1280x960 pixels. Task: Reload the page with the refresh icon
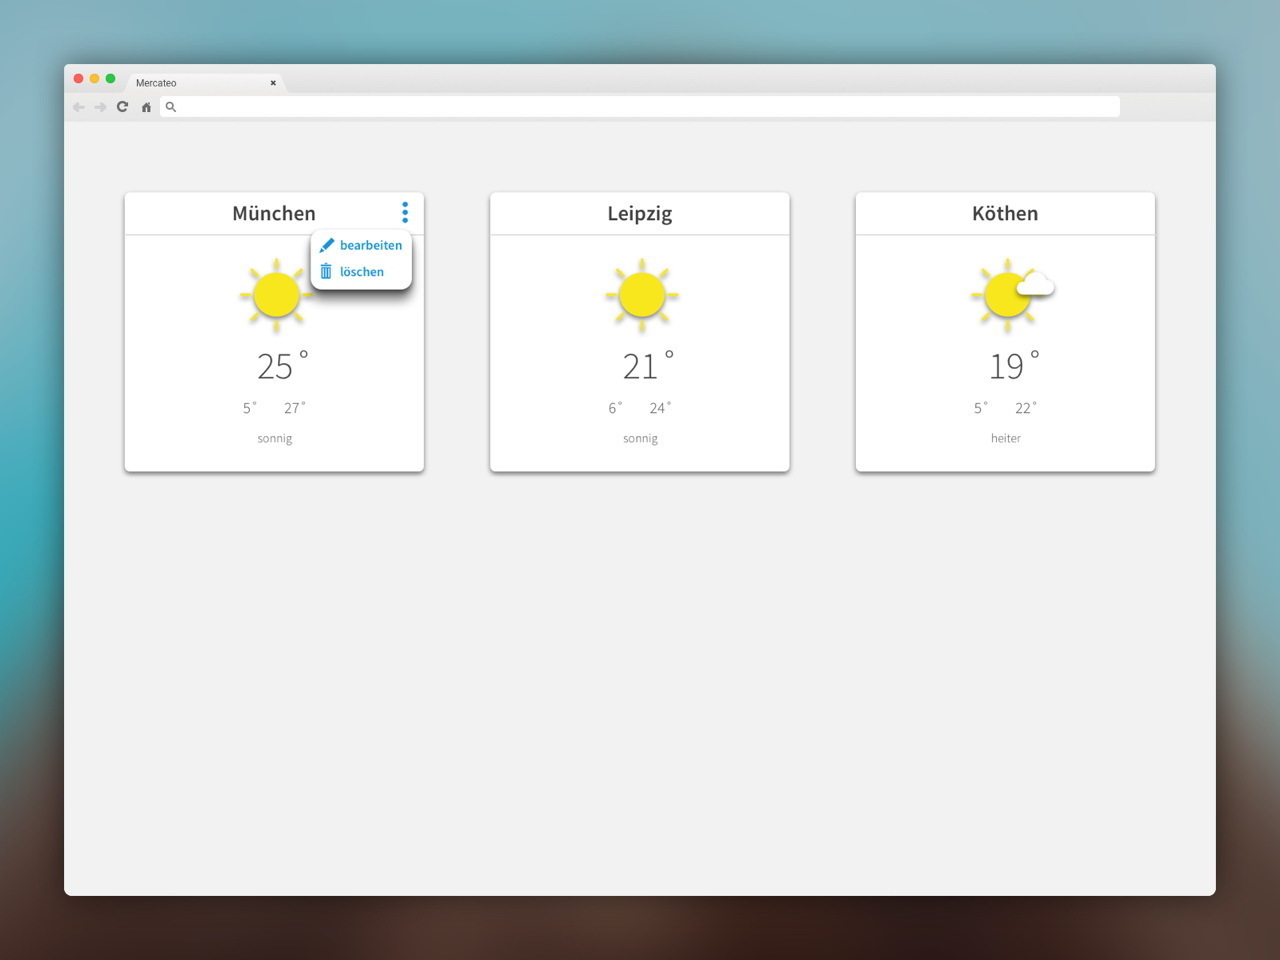(122, 106)
